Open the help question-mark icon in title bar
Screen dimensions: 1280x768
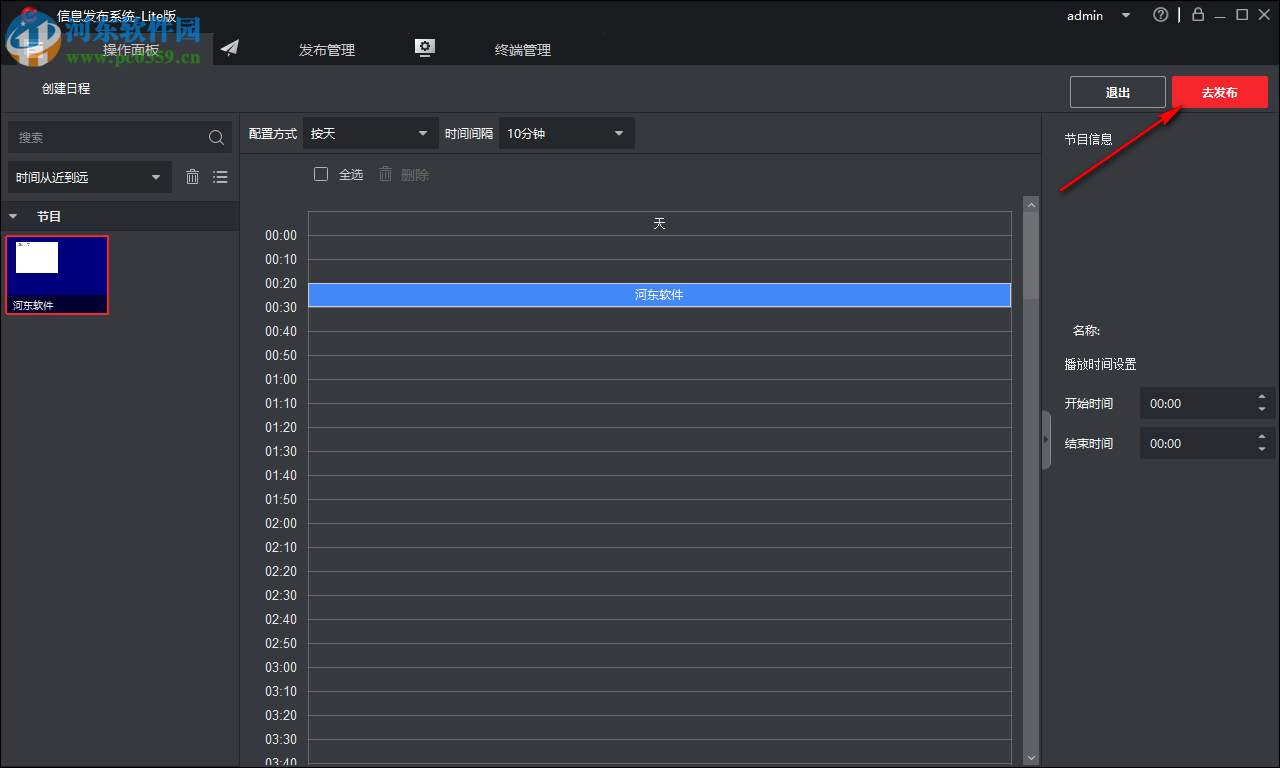click(1161, 15)
